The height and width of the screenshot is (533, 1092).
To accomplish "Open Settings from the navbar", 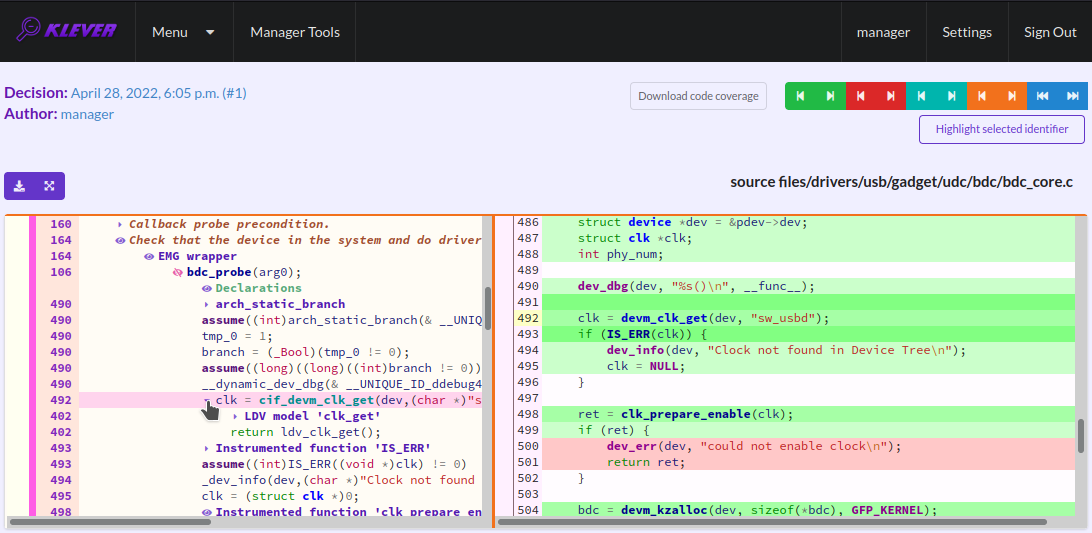I will tap(967, 32).
